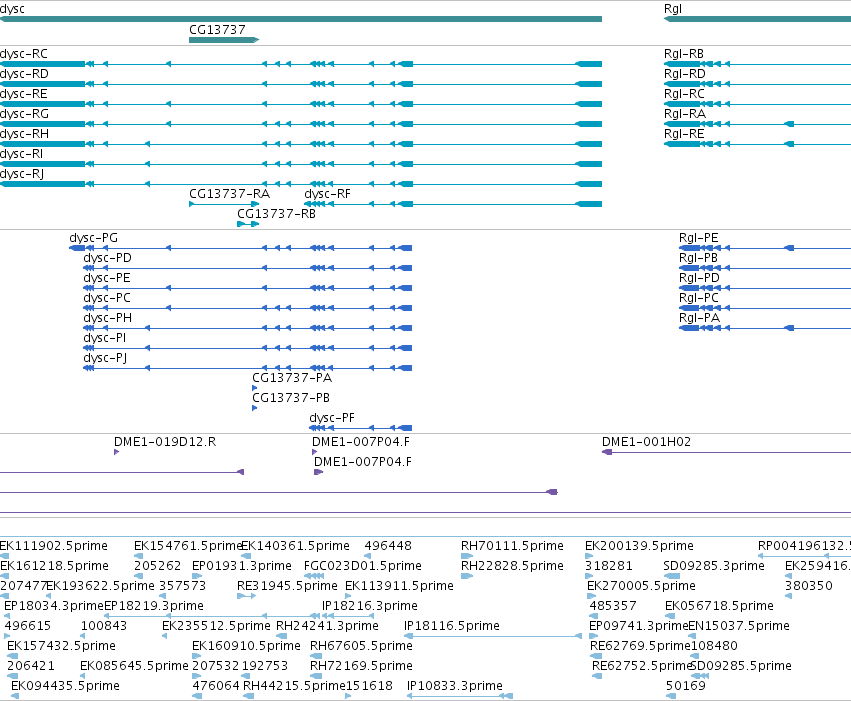Viewport: 851px width, 701px height.
Task: Select the dysc-PI protein label
Action: [x=105, y=338]
